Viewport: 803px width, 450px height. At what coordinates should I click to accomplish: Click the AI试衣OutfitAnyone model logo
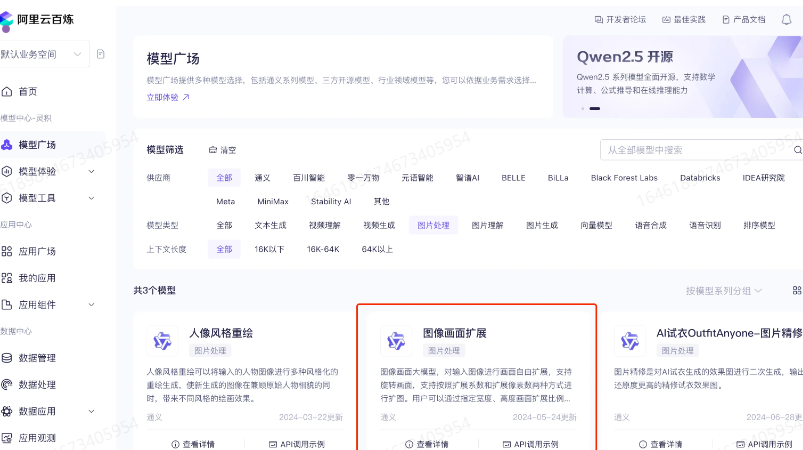click(x=629, y=340)
